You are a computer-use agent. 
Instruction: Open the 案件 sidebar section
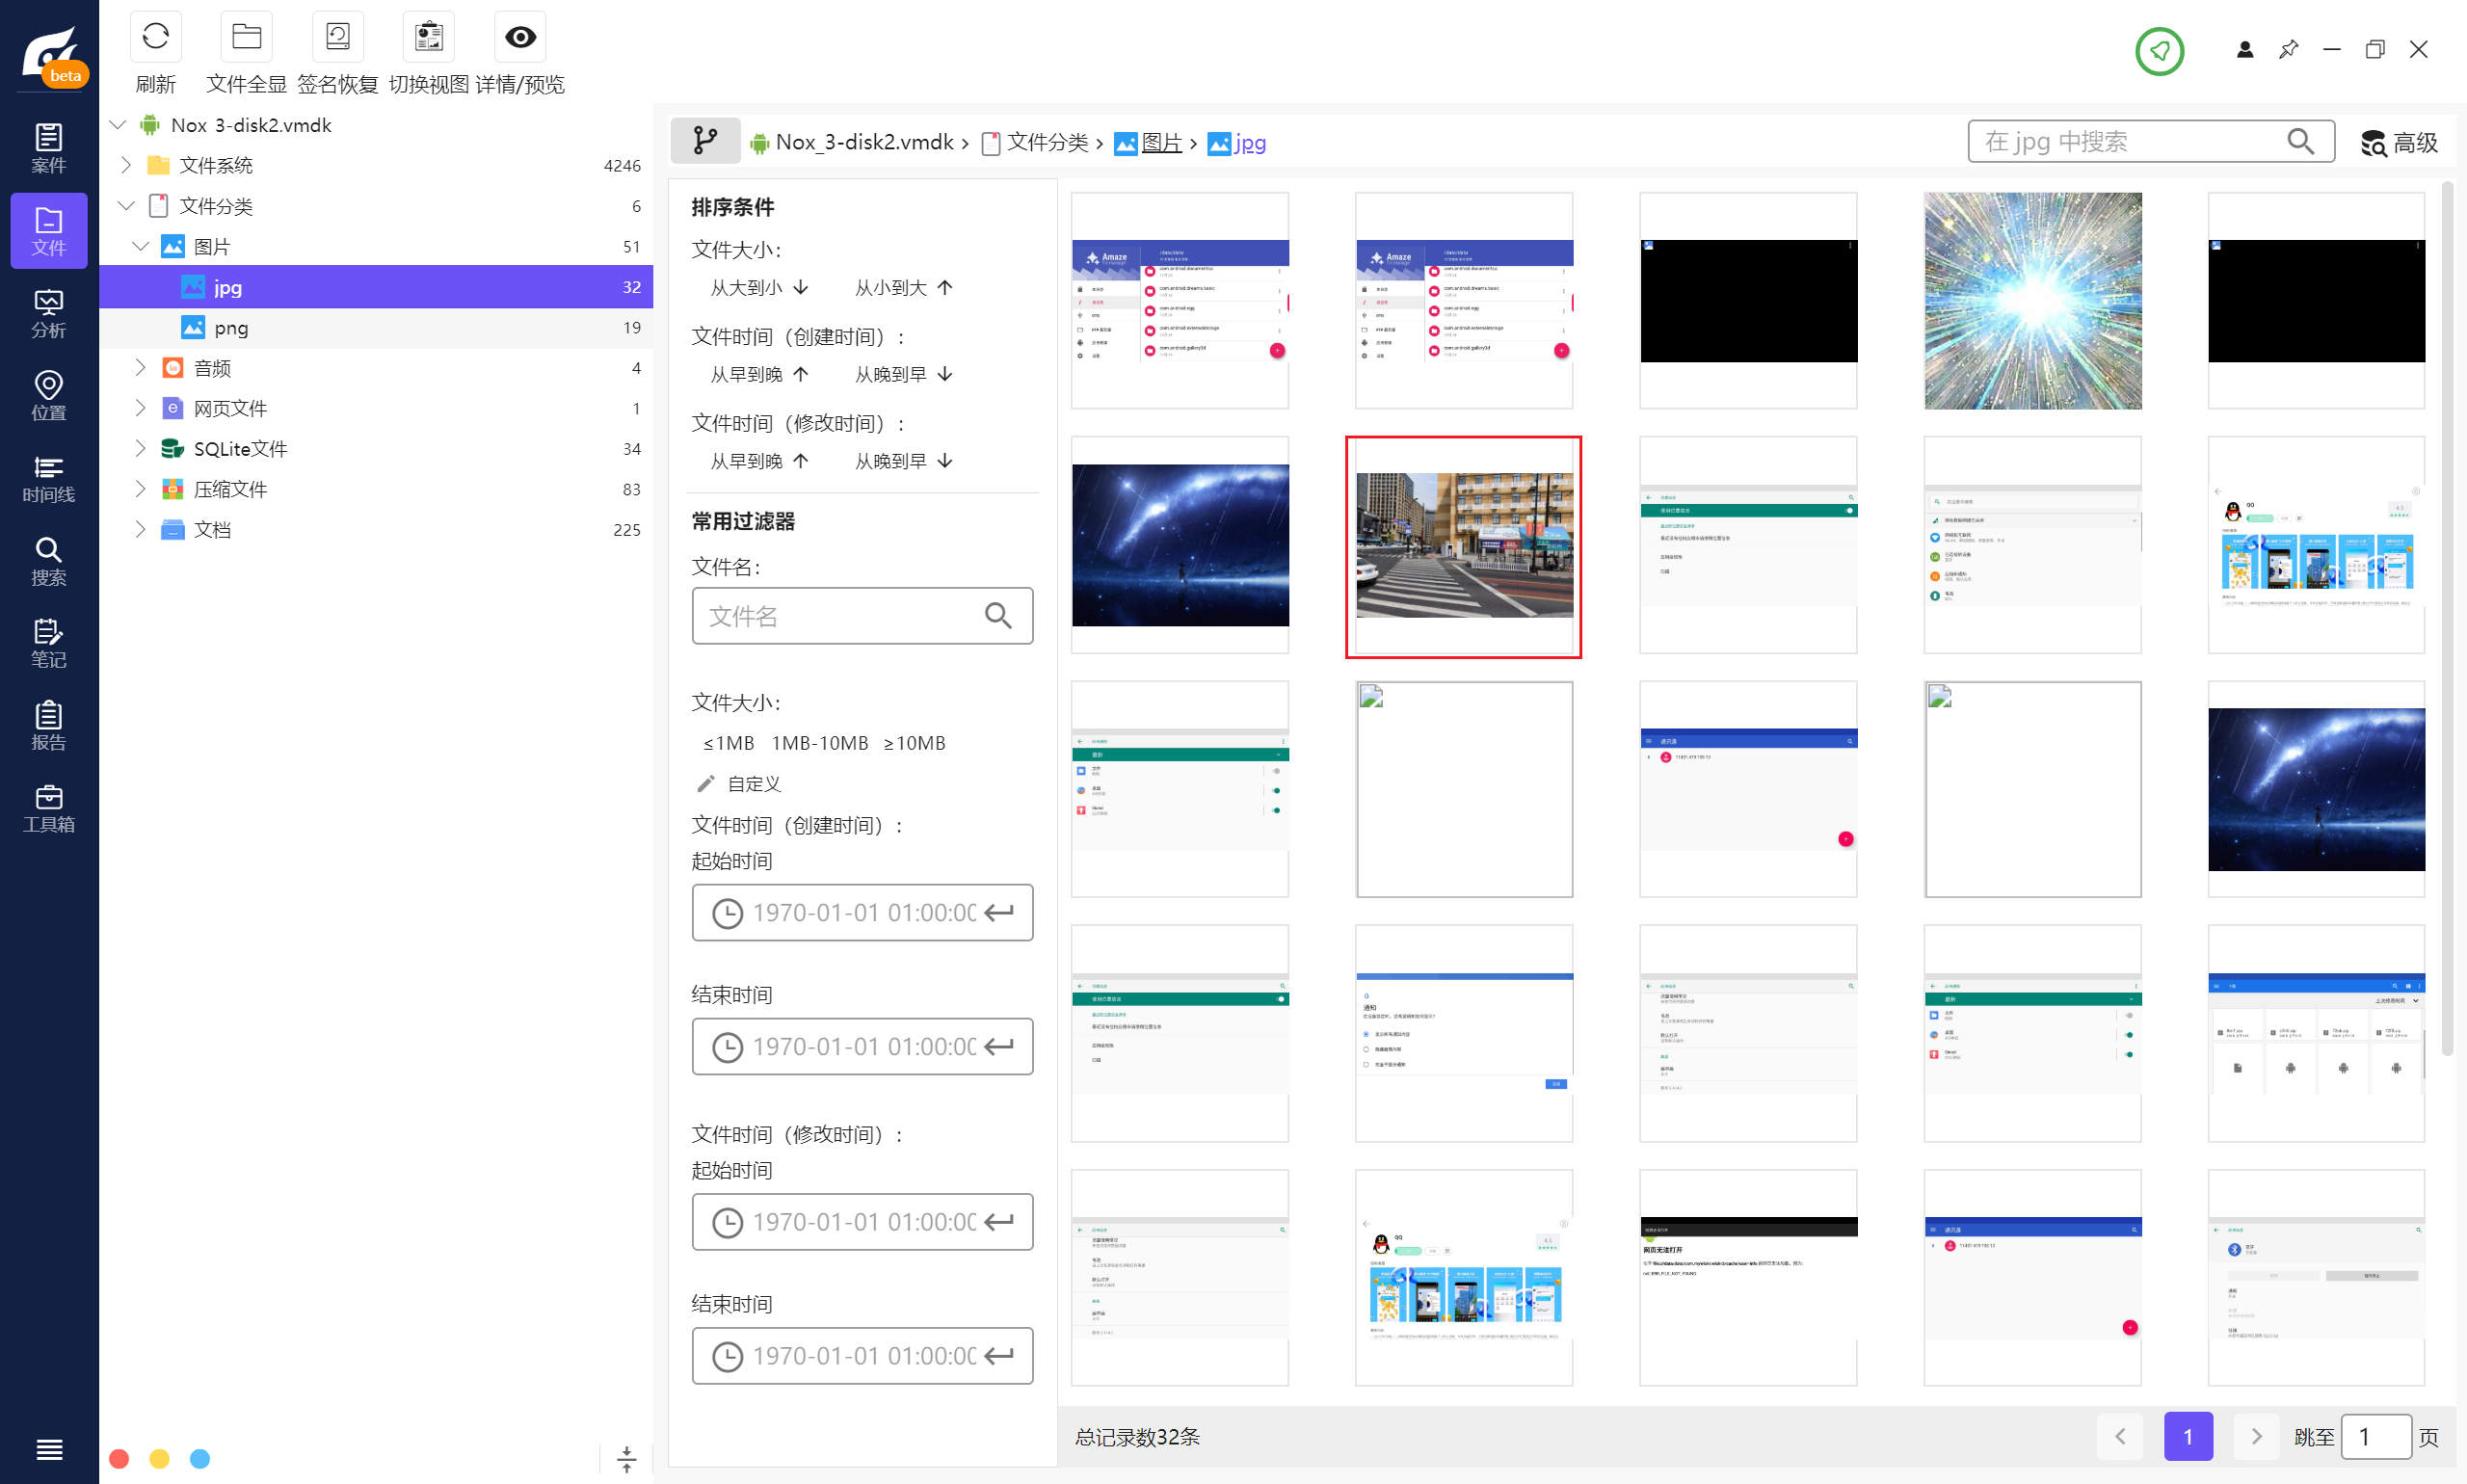[x=49, y=148]
